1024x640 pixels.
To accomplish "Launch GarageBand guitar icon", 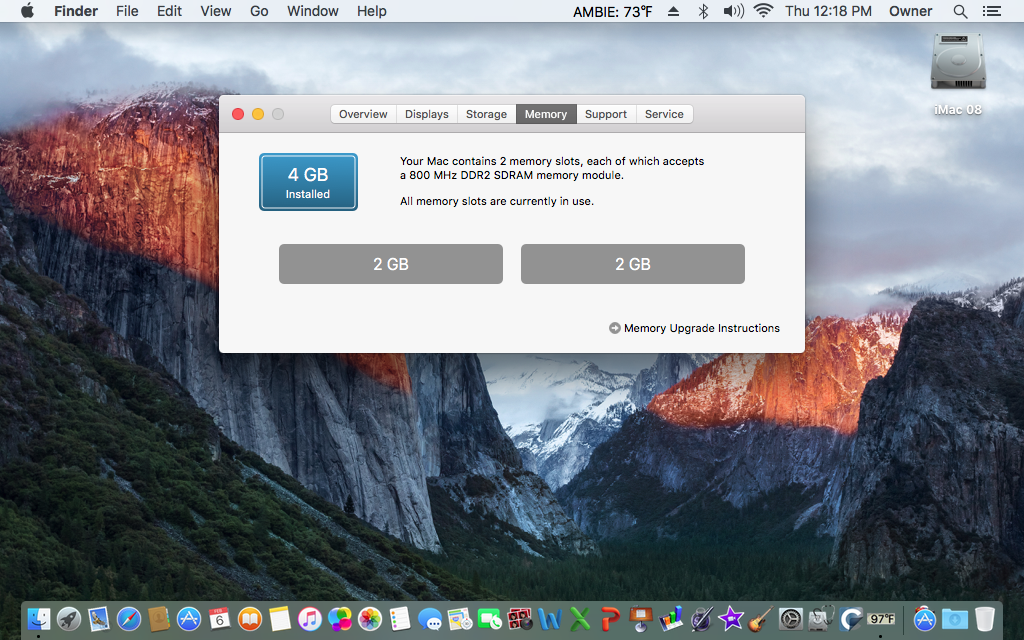I will 760,618.
